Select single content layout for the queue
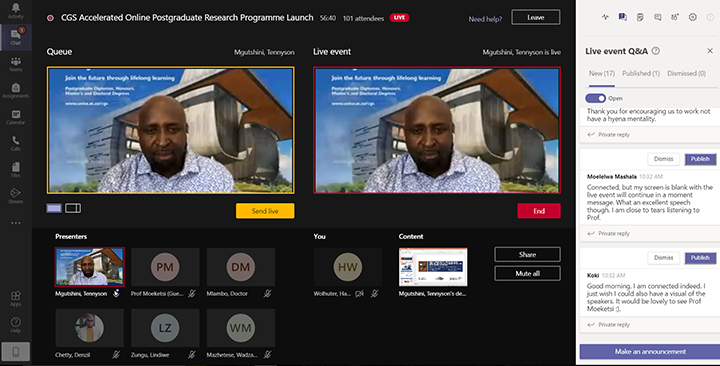Screen dimensions: 720x366 coord(54,208)
